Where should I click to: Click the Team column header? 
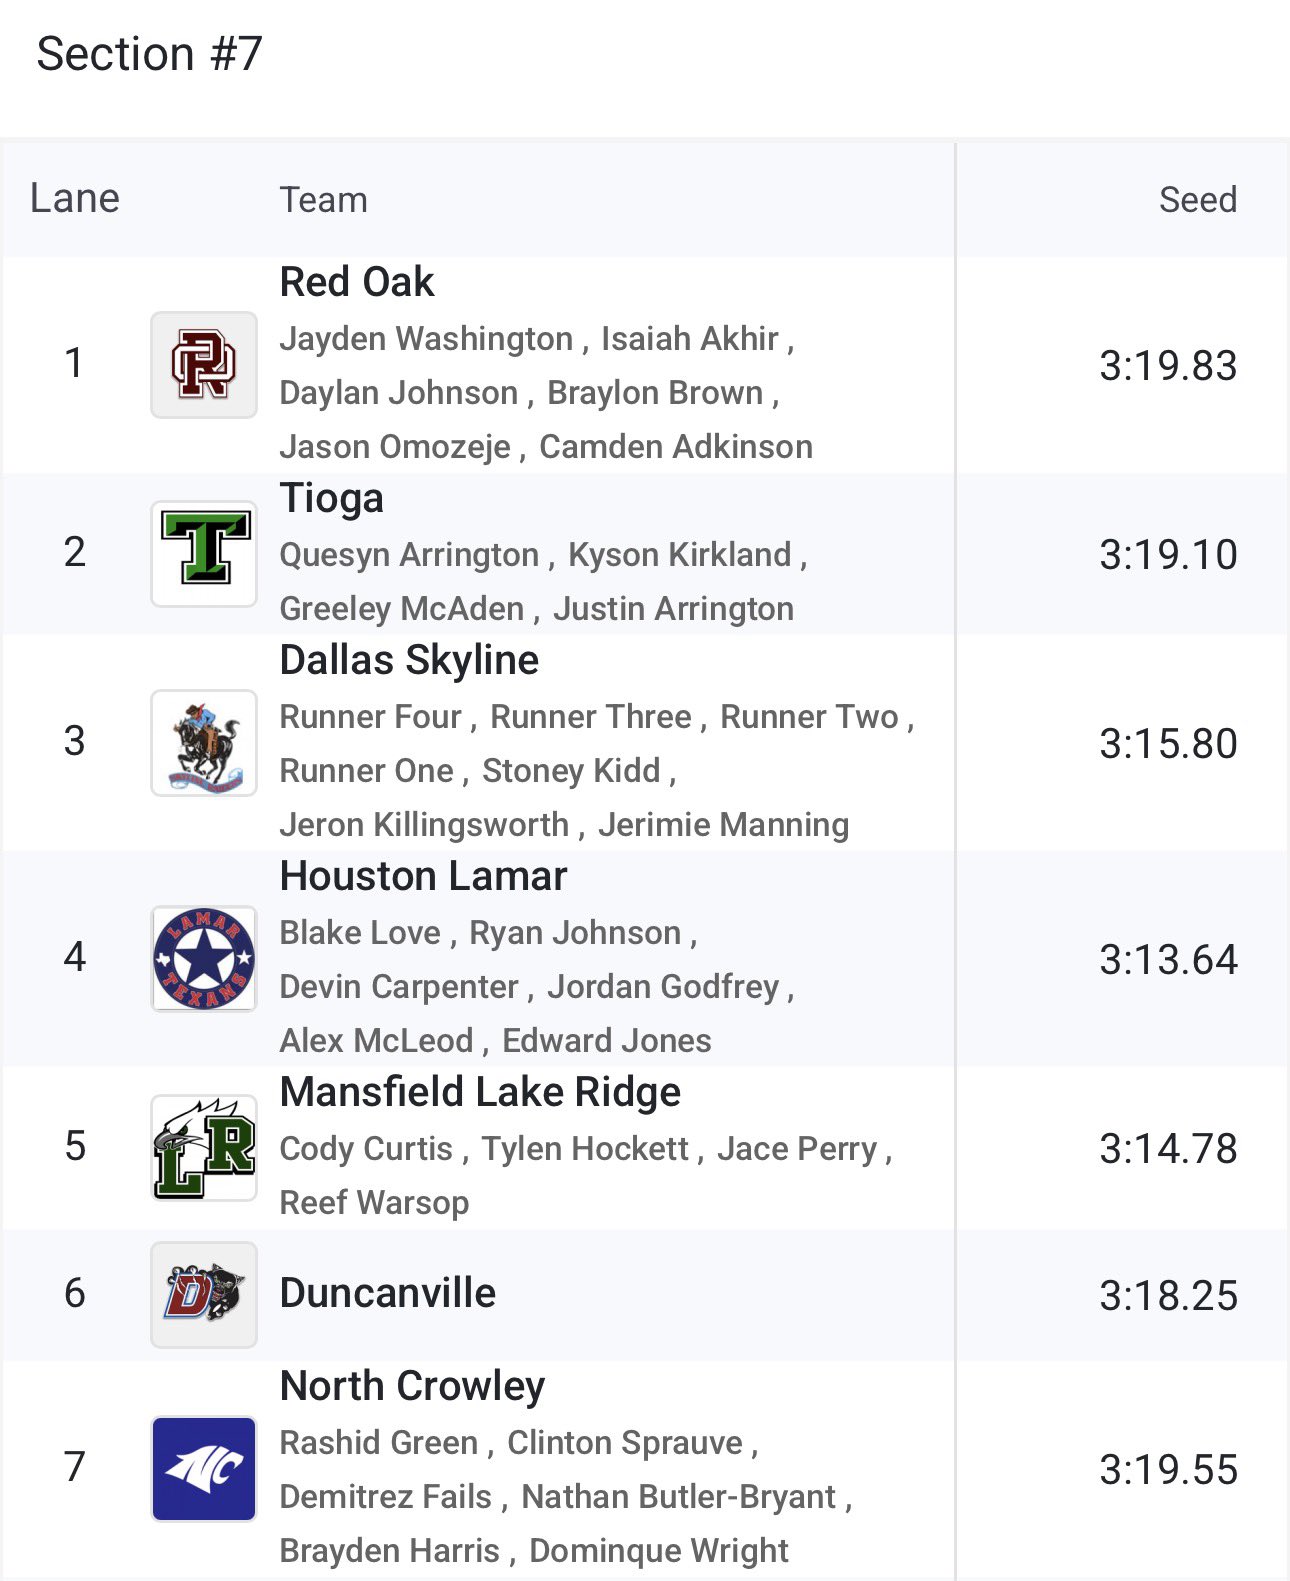click(x=323, y=200)
